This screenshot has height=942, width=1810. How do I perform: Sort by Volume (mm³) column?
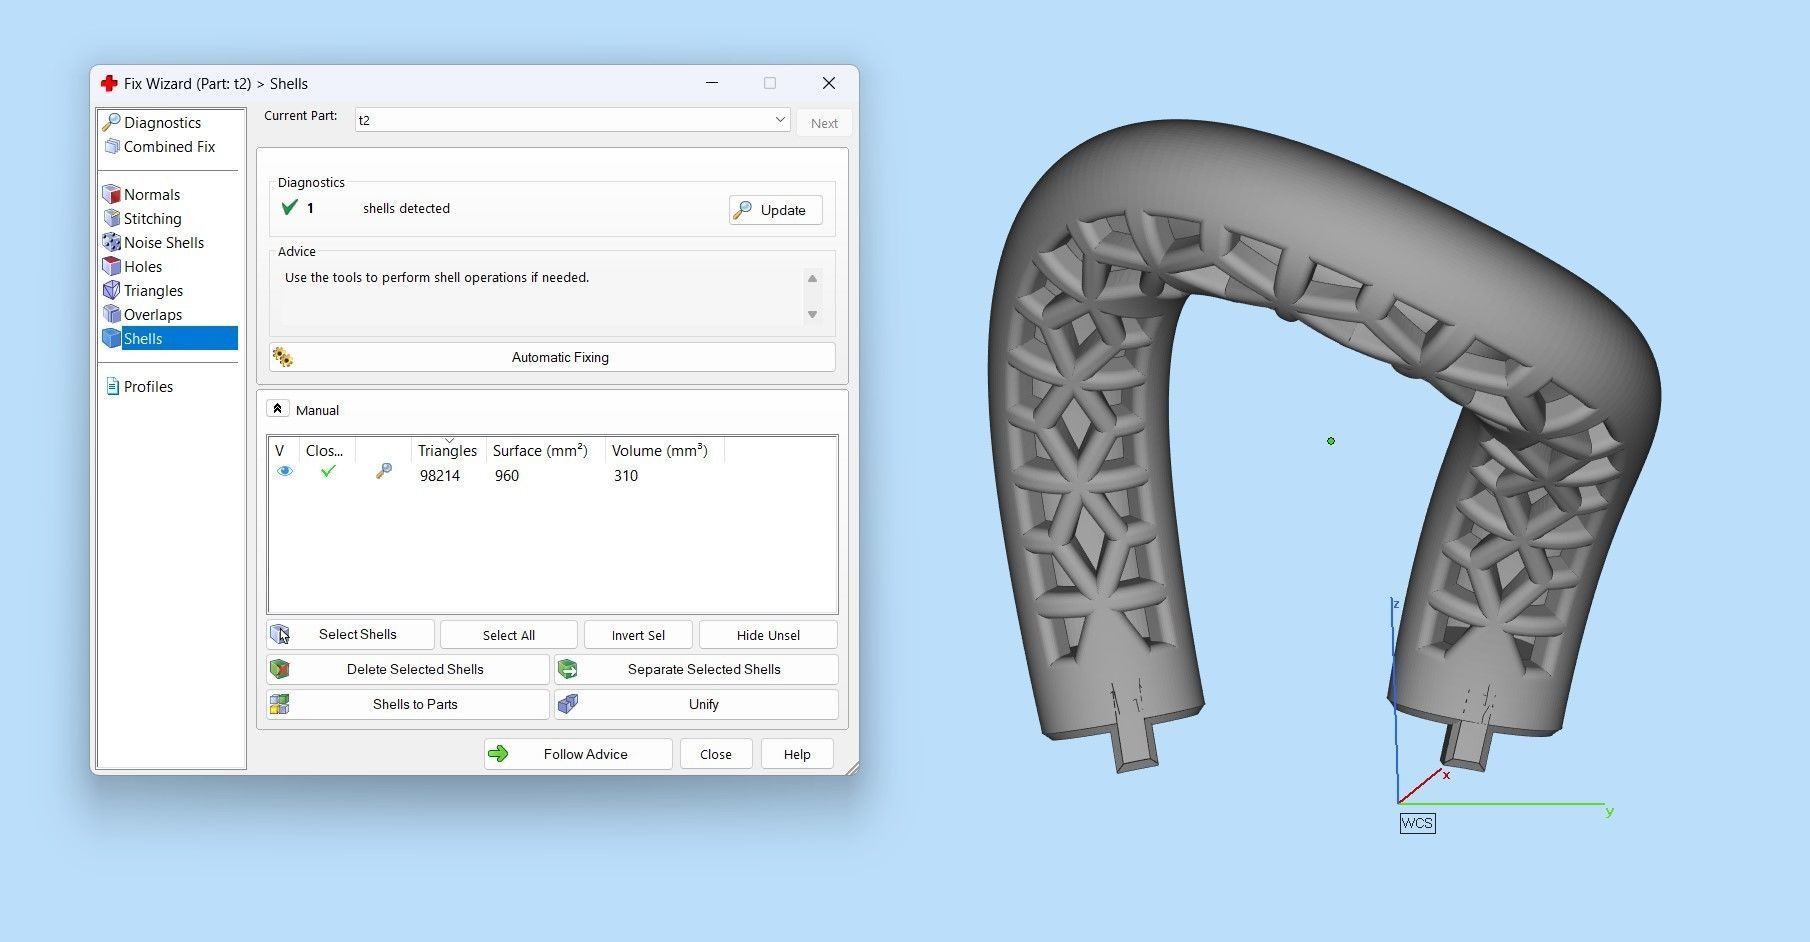[x=660, y=451]
